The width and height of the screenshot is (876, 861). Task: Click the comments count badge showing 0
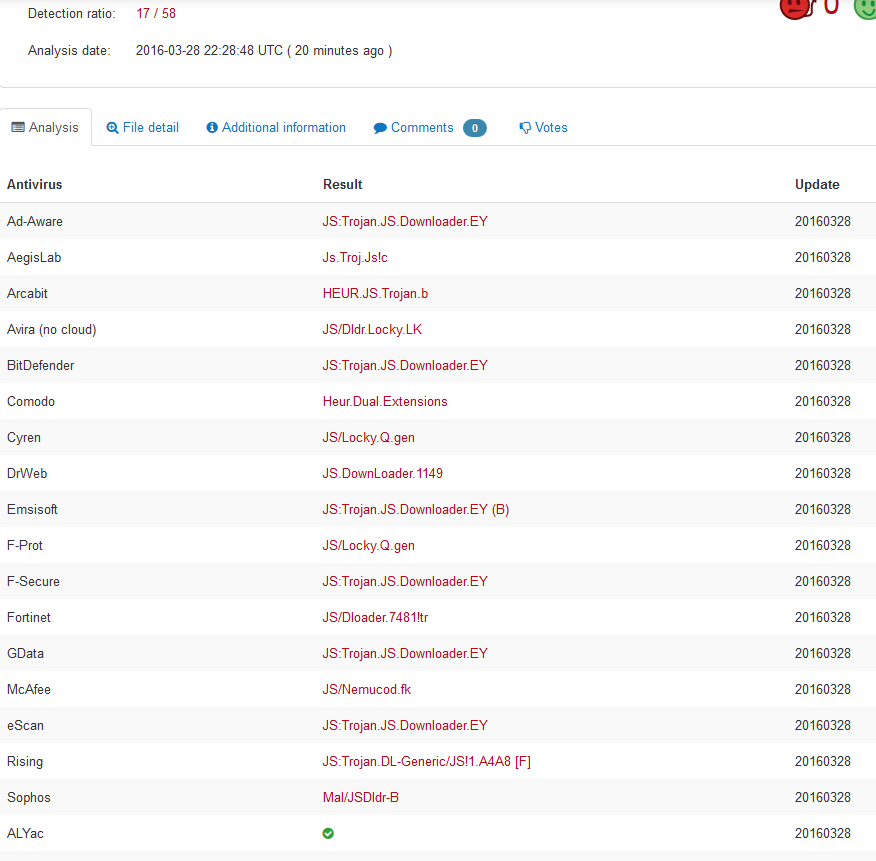(x=475, y=128)
